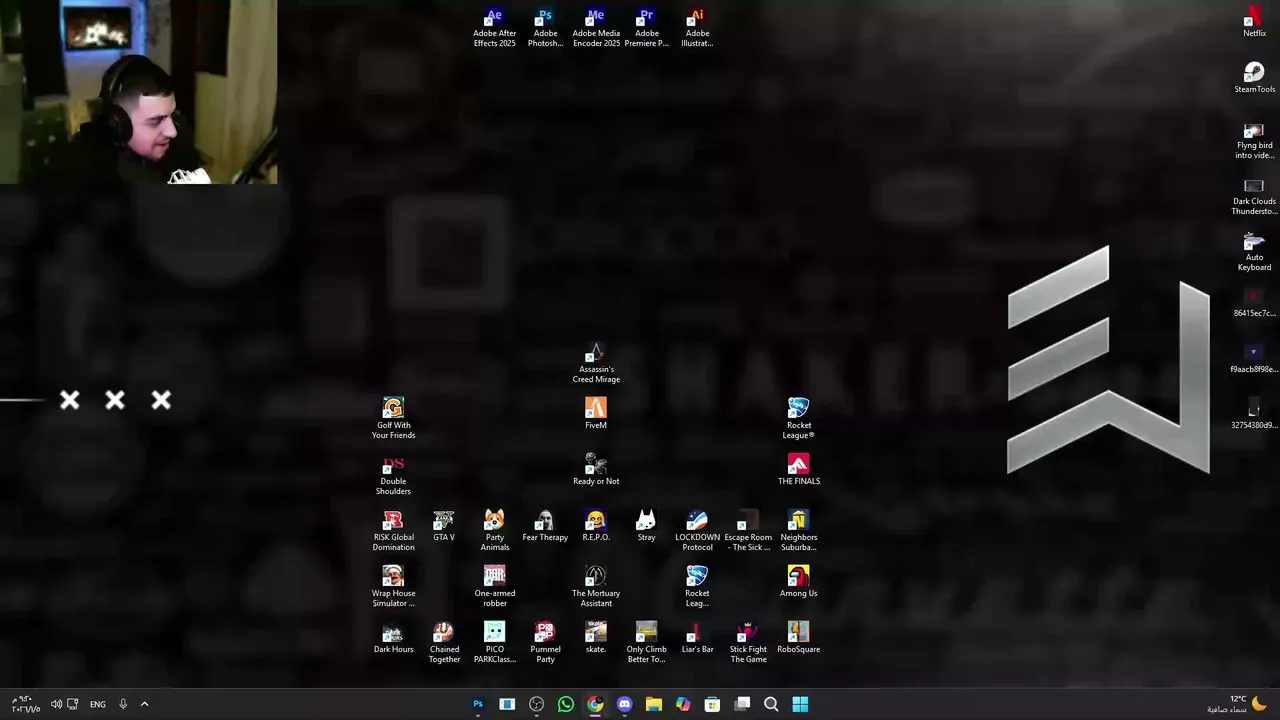Select the Auto Keyboard shortcut
This screenshot has height=720, width=1280.
[1254, 252]
